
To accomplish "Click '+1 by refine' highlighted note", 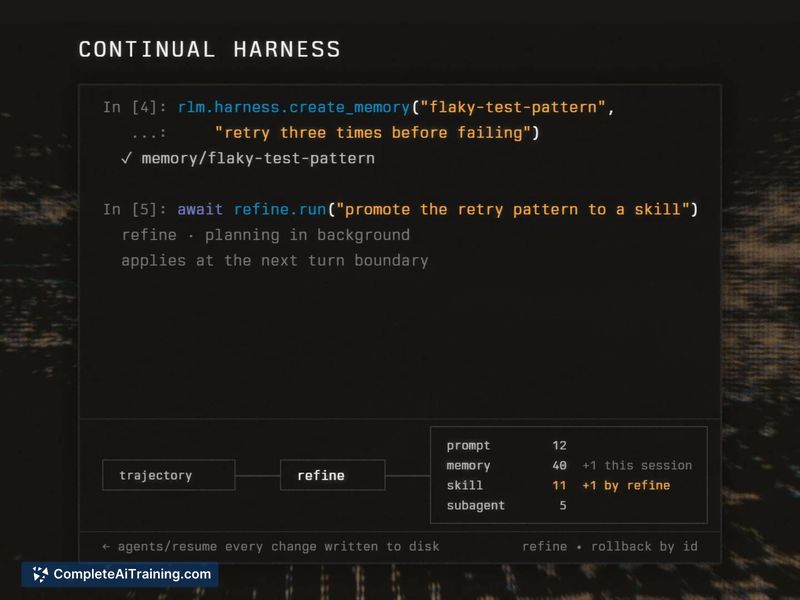I will pyautogui.click(x=626, y=485).
